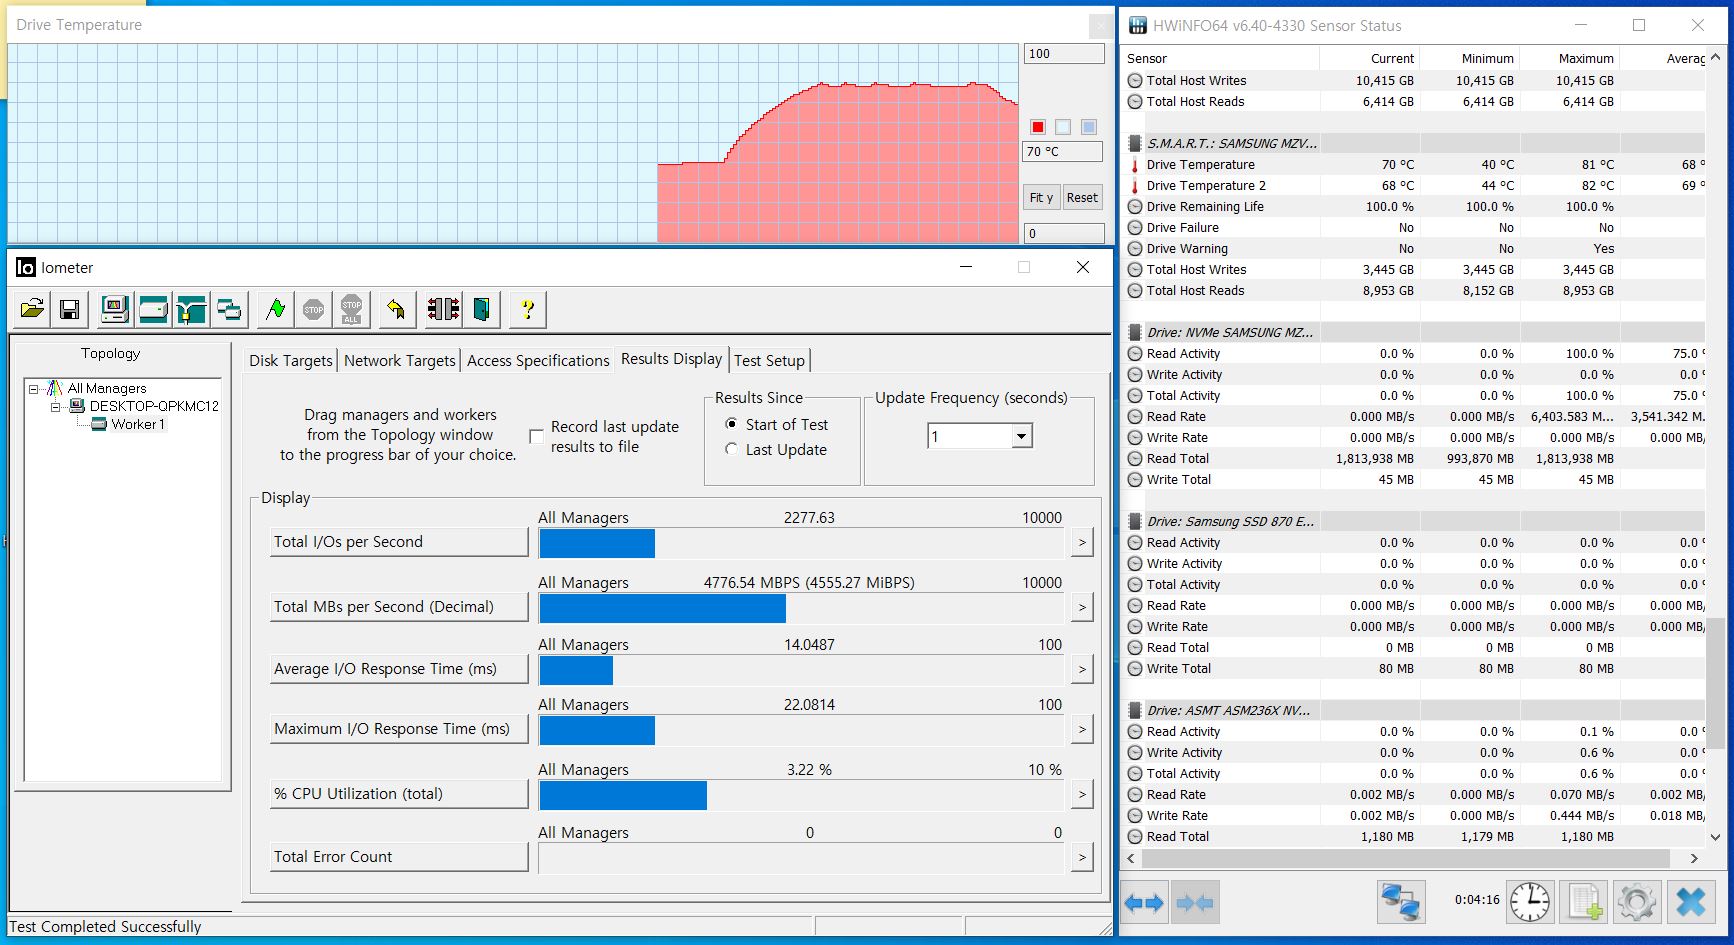1734x945 pixels.
Task: Open arrow next to Total MBs per Second bar
Action: [x=1081, y=607]
